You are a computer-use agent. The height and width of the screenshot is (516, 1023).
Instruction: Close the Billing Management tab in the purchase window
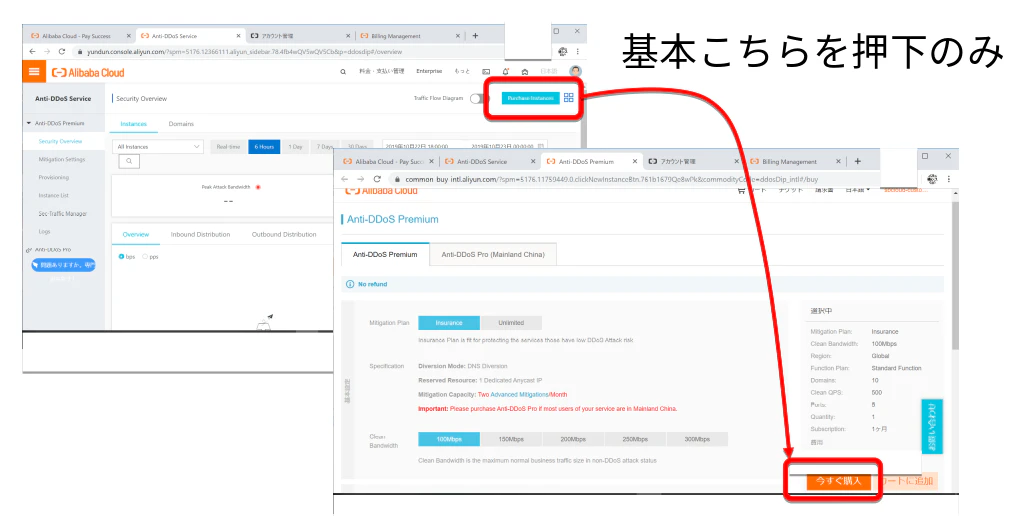(x=838, y=161)
